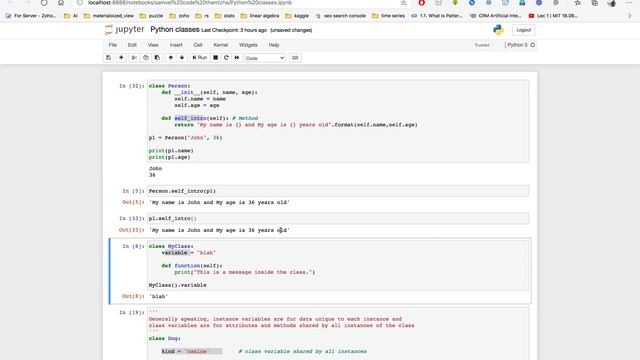
Task: Click the kernel idle status circle
Action: (533, 45)
